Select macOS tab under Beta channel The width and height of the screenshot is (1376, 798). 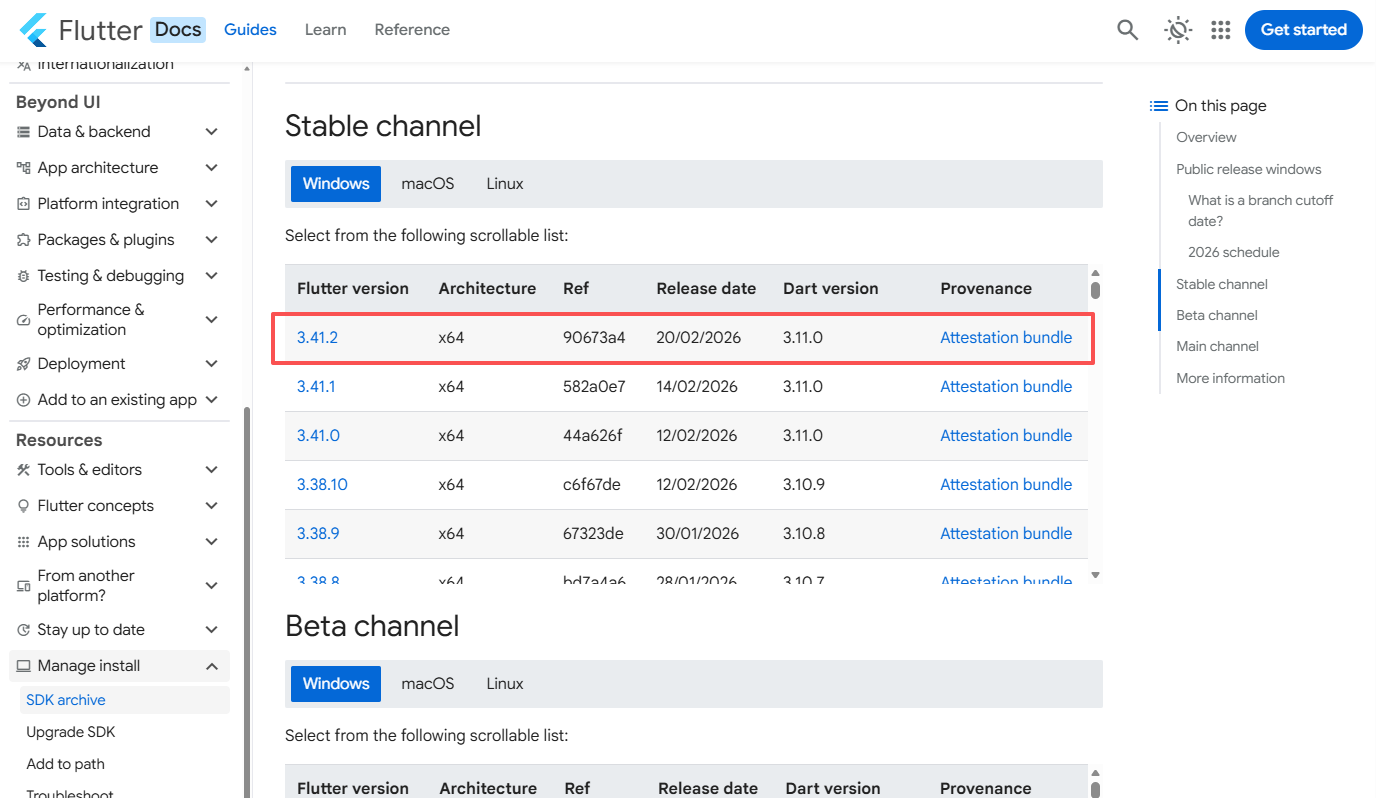(x=428, y=684)
